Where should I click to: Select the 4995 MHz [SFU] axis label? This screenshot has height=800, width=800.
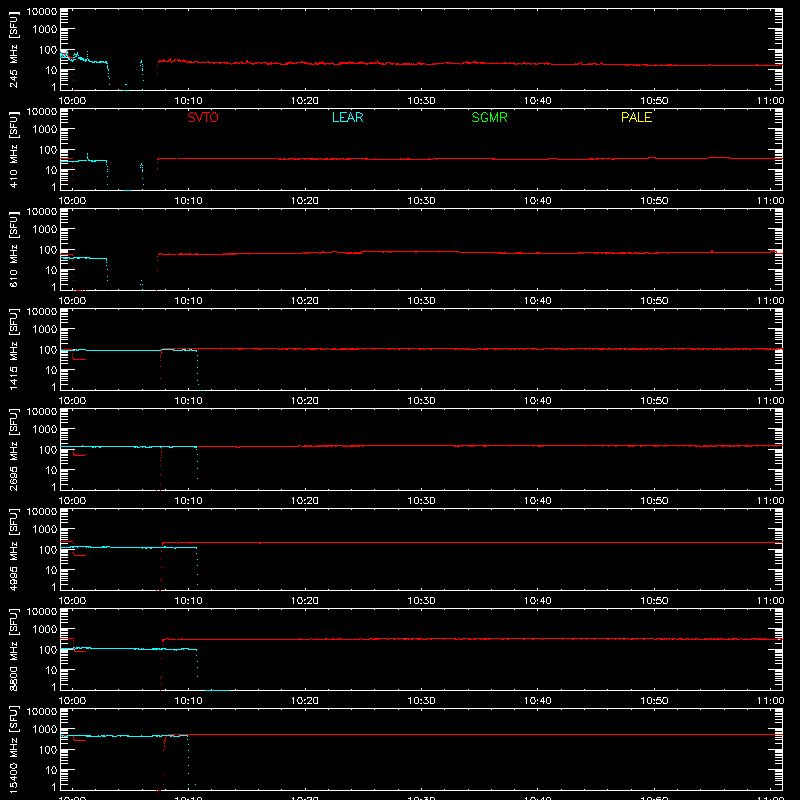click(x=13, y=550)
